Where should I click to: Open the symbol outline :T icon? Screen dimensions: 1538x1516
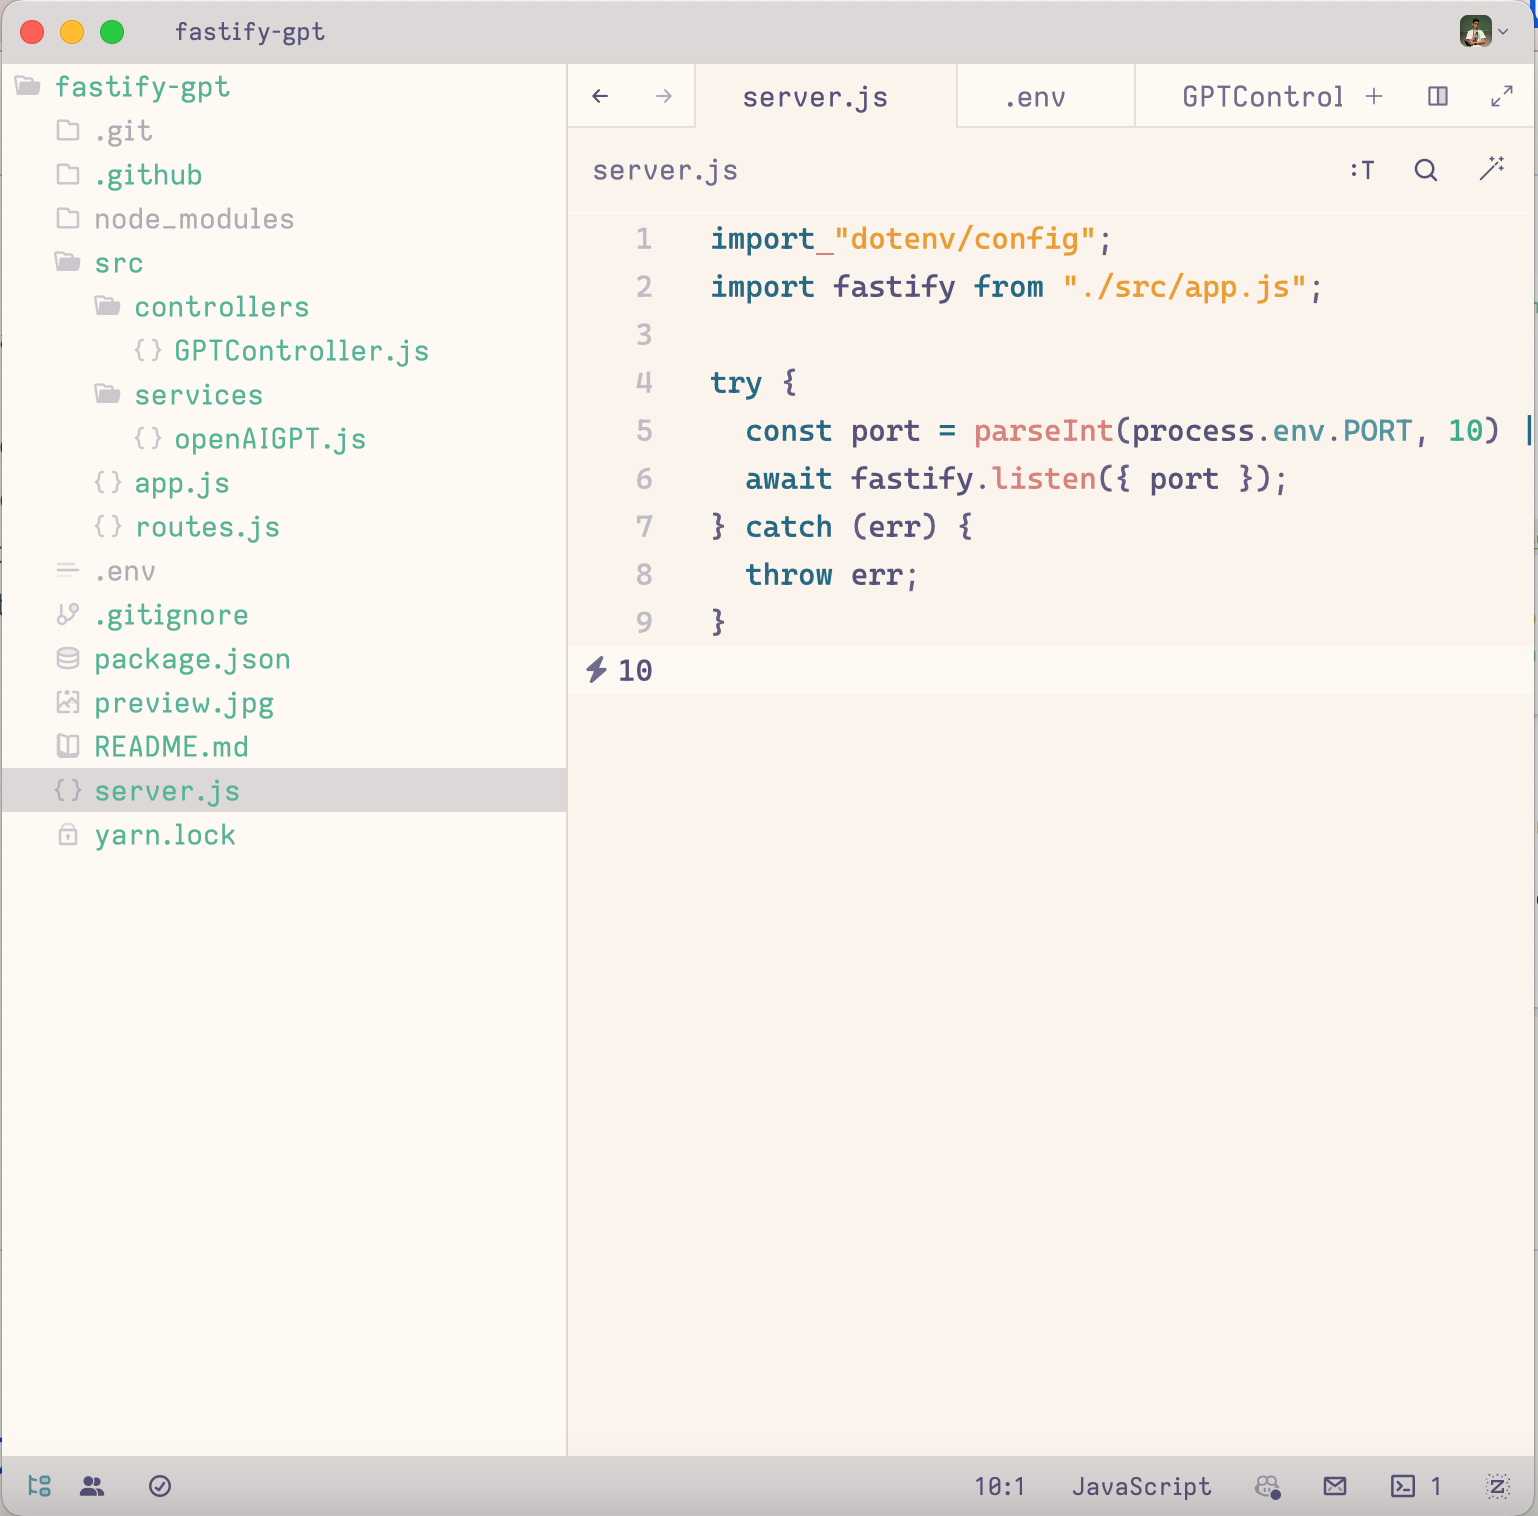point(1362,170)
